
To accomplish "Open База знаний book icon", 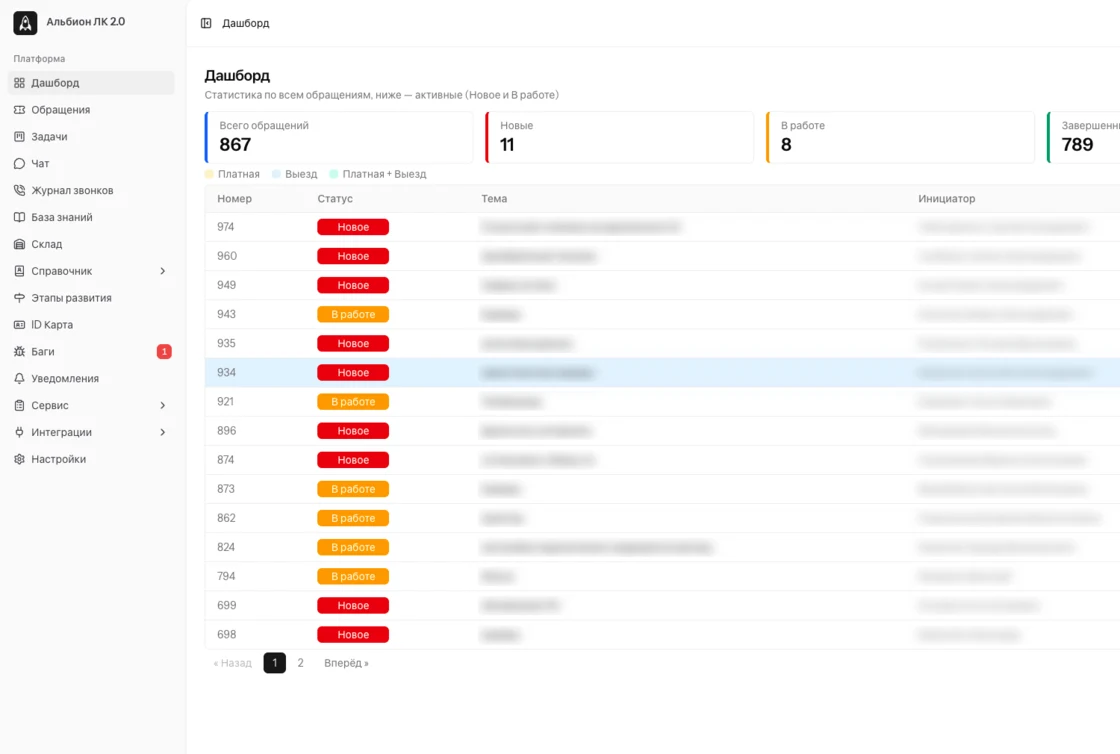I will click(x=19, y=217).
